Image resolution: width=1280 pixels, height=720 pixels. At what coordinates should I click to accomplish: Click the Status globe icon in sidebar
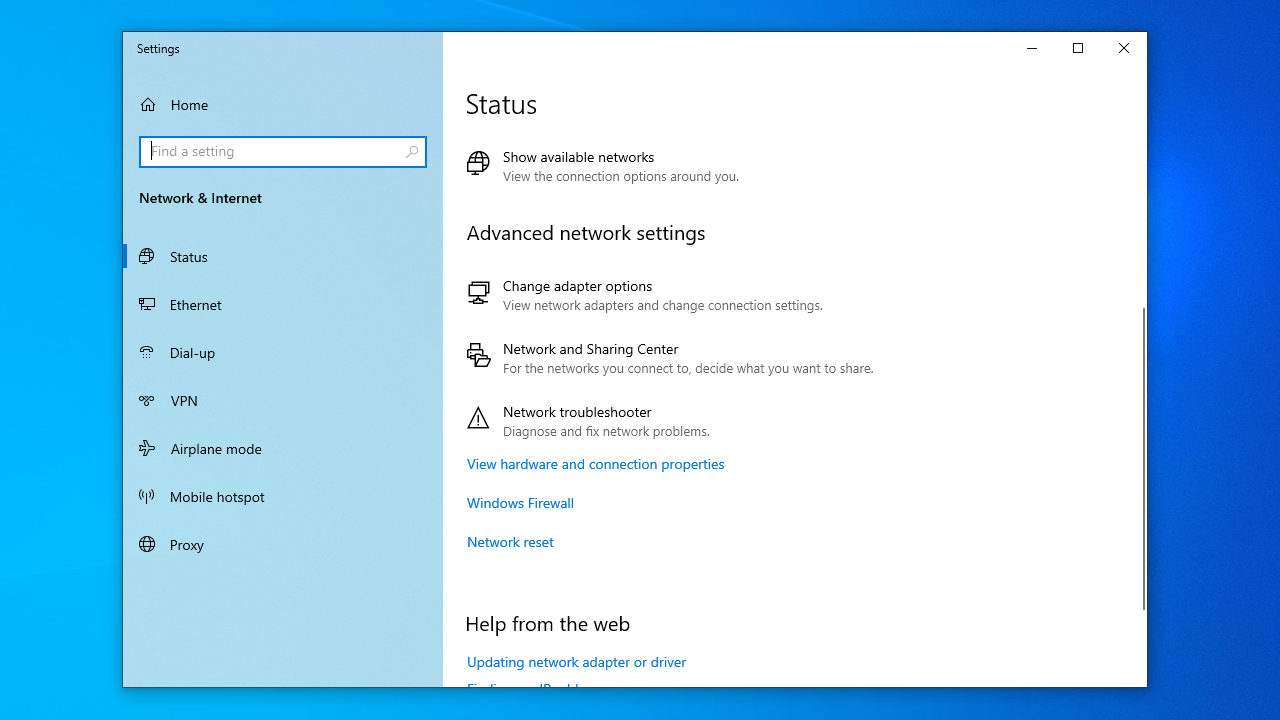coord(147,256)
